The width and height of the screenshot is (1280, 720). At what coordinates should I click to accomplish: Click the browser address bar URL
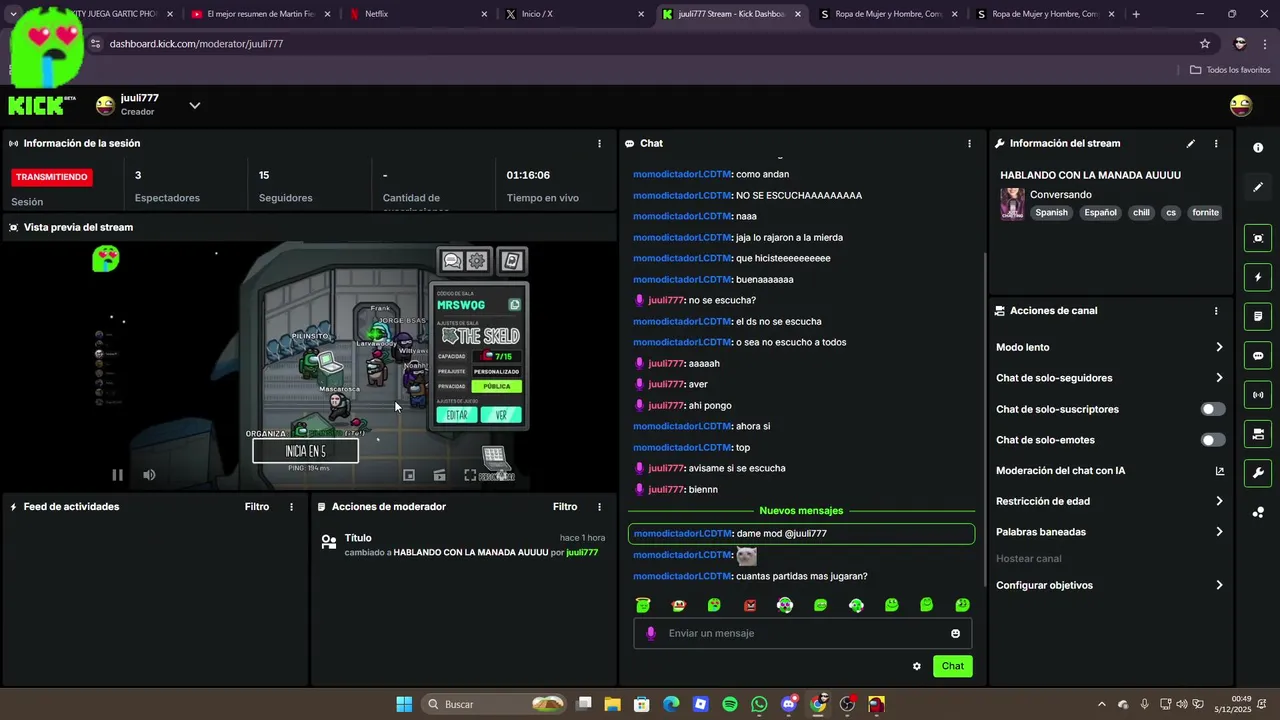(196, 44)
